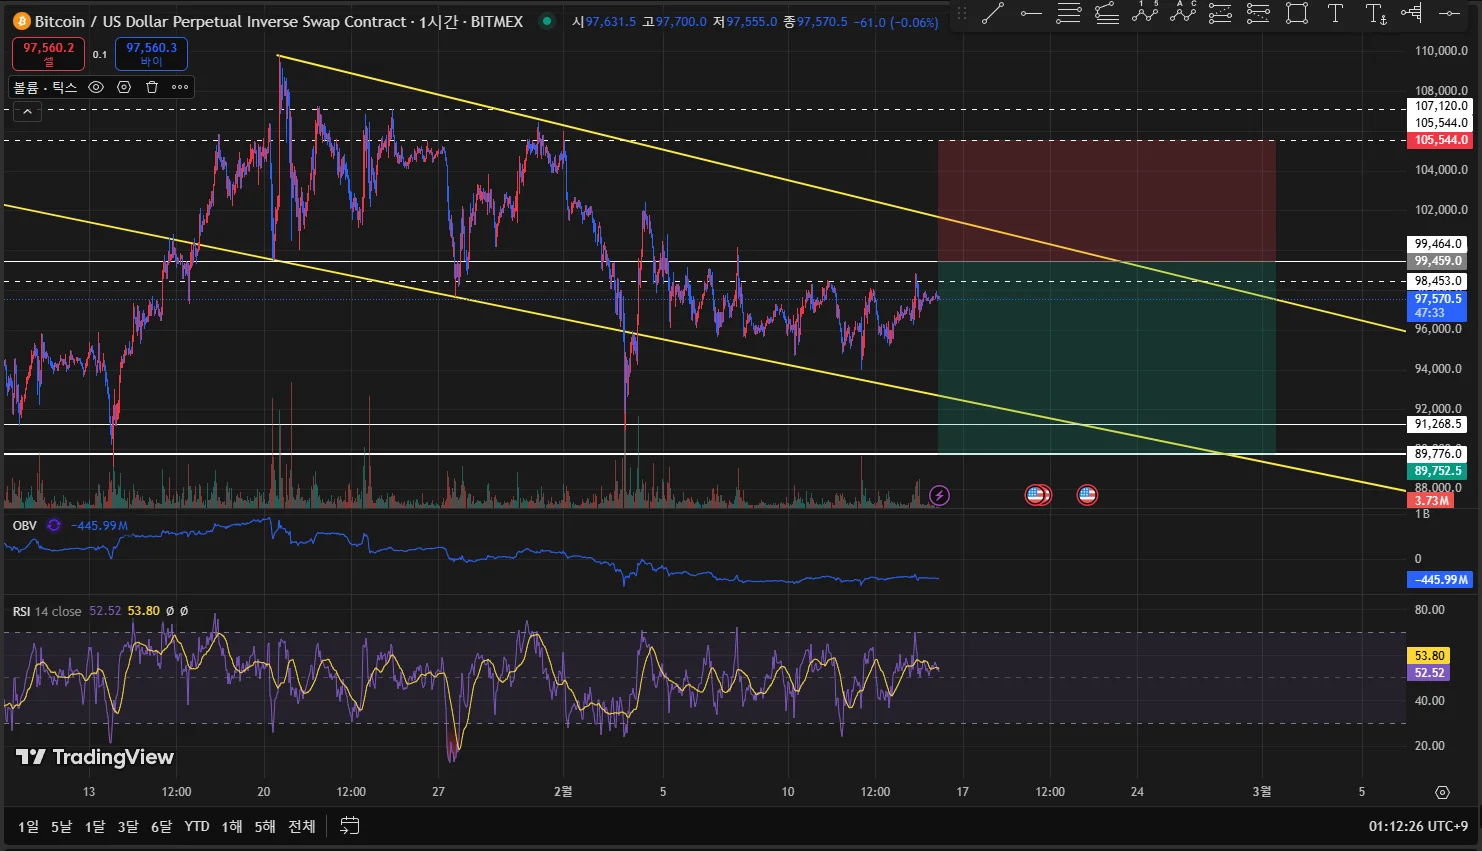Viewport: 1482px width, 851px height.
Task: Click the 98,453.0 horizontal line label
Action: click(1438, 281)
